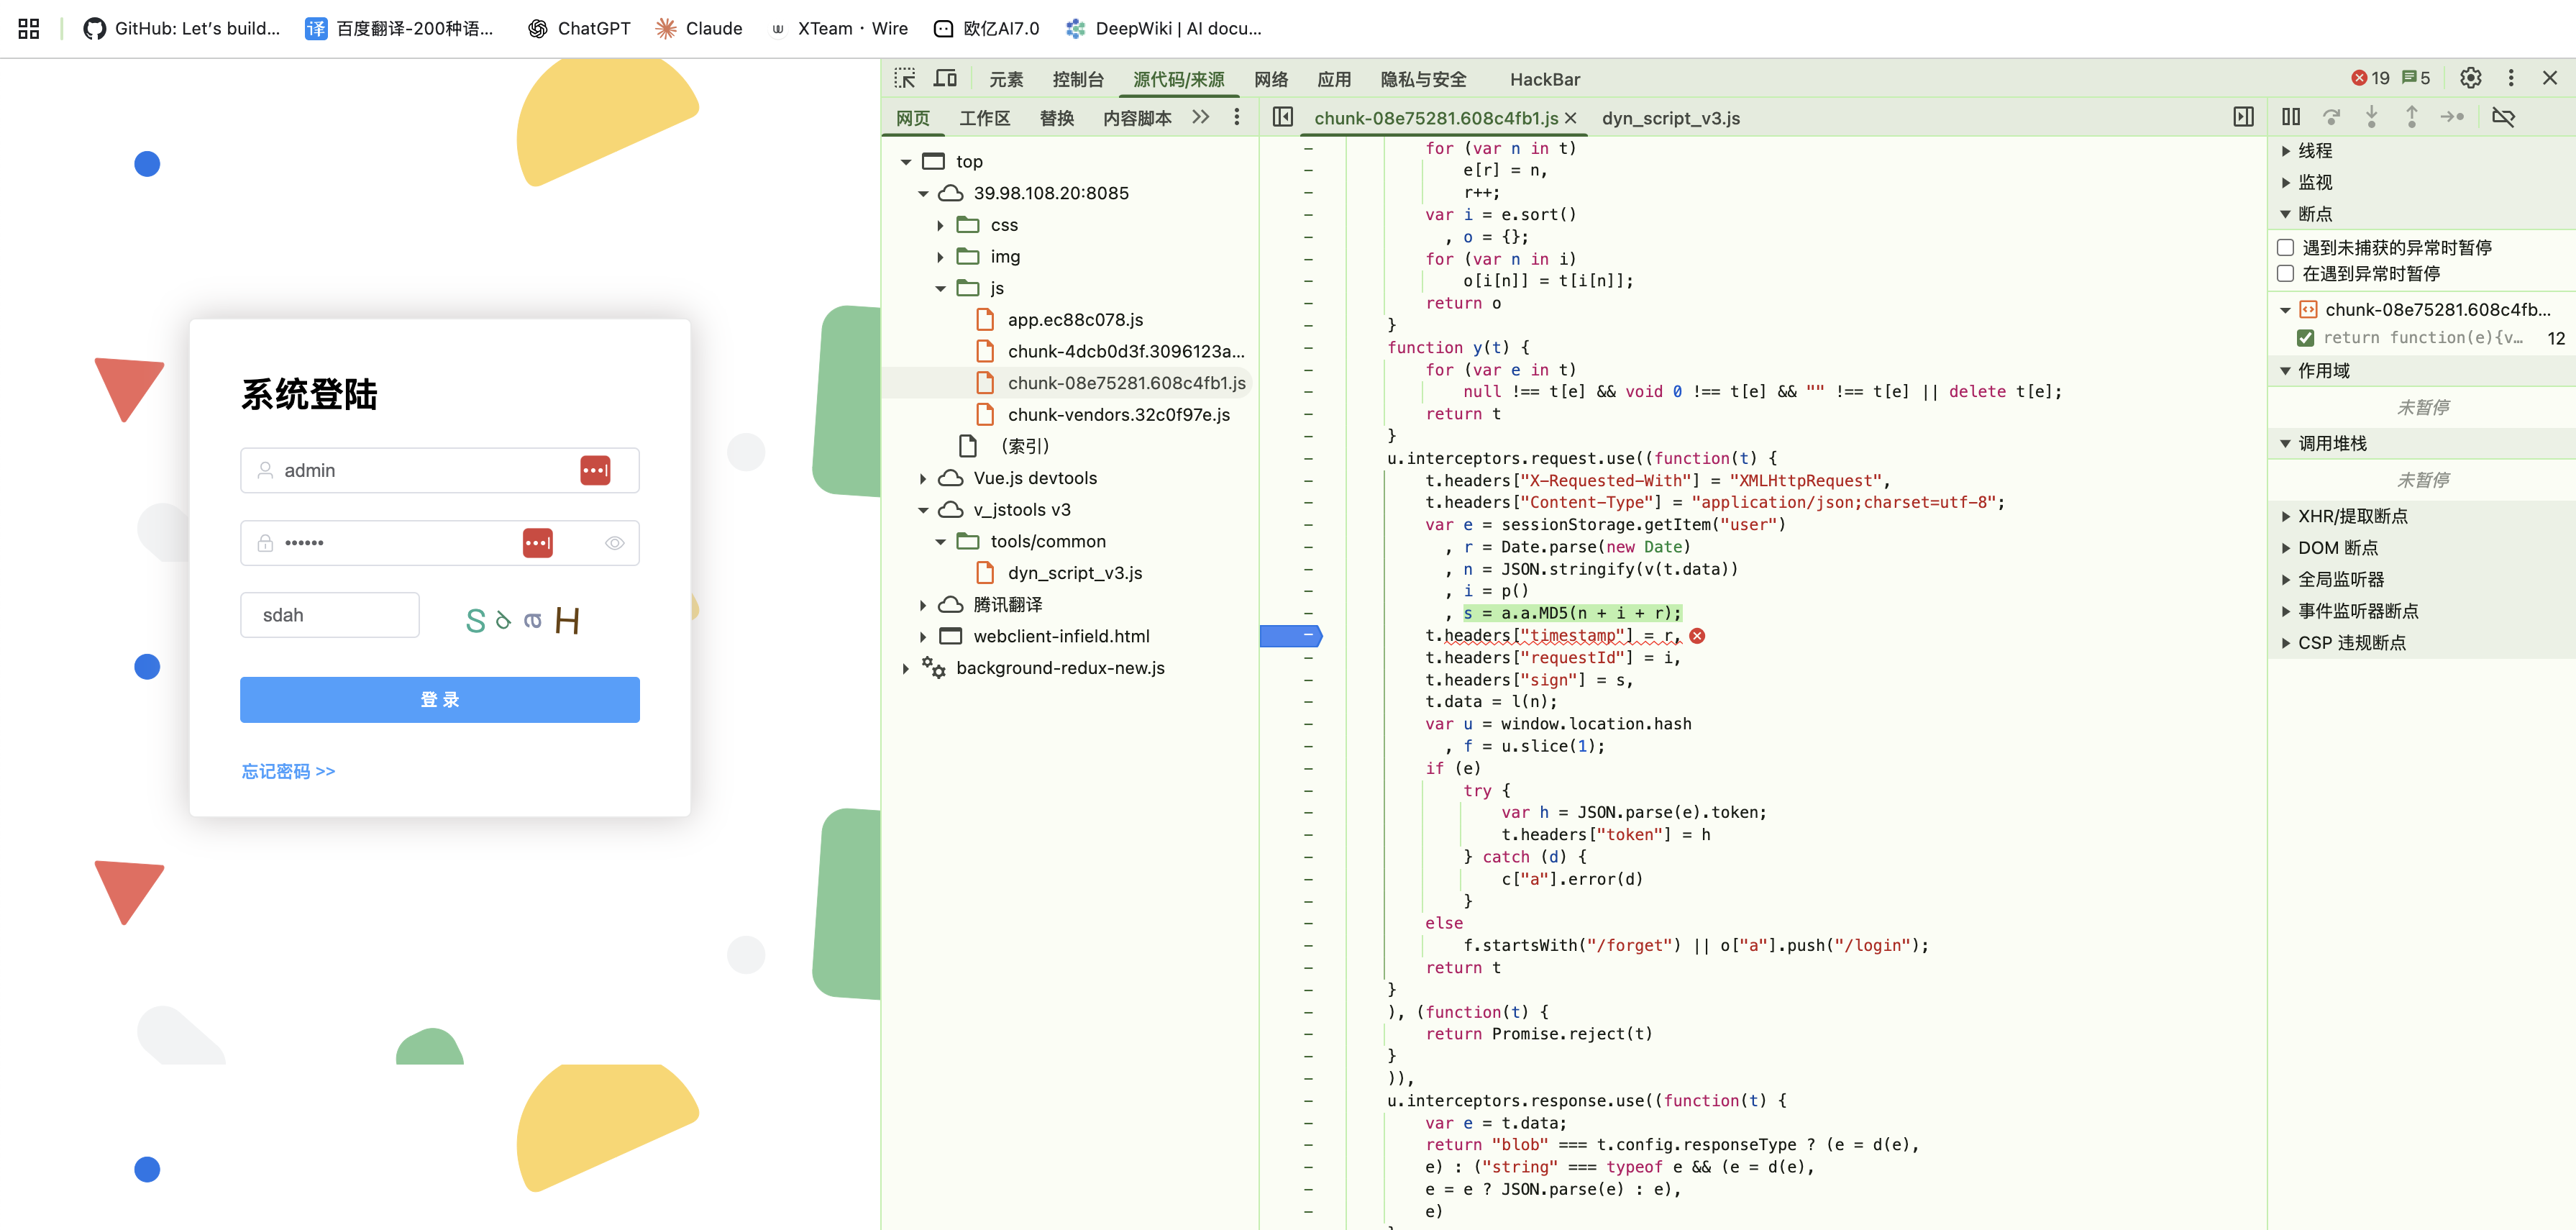Enable pause on caught exceptions checkbox
This screenshot has width=2576, height=1230.
pyautogui.click(x=2285, y=273)
